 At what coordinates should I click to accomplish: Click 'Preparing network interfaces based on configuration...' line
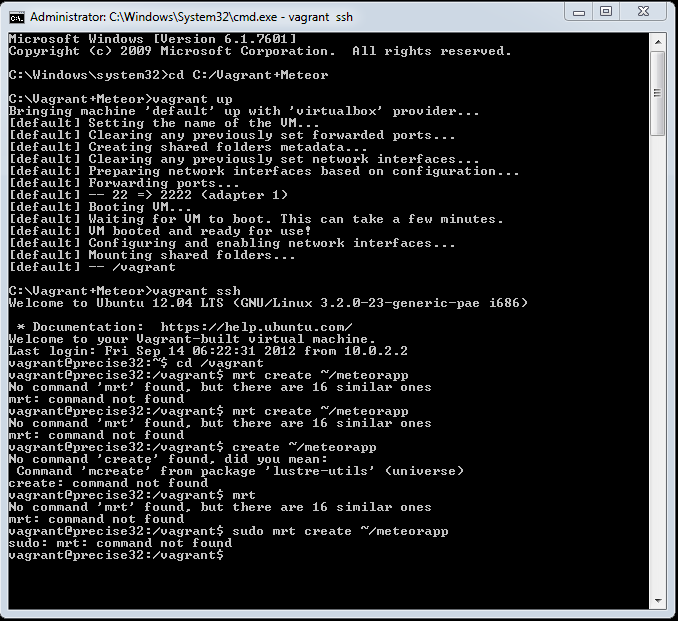[264, 171]
